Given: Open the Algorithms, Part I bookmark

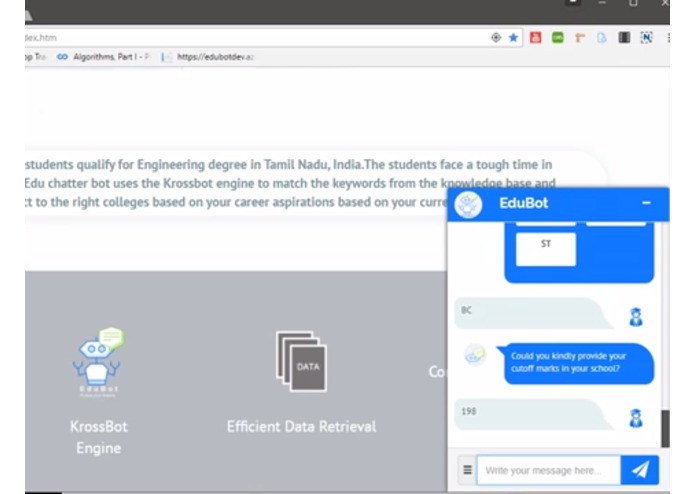Looking at the screenshot, I should [105, 57].
